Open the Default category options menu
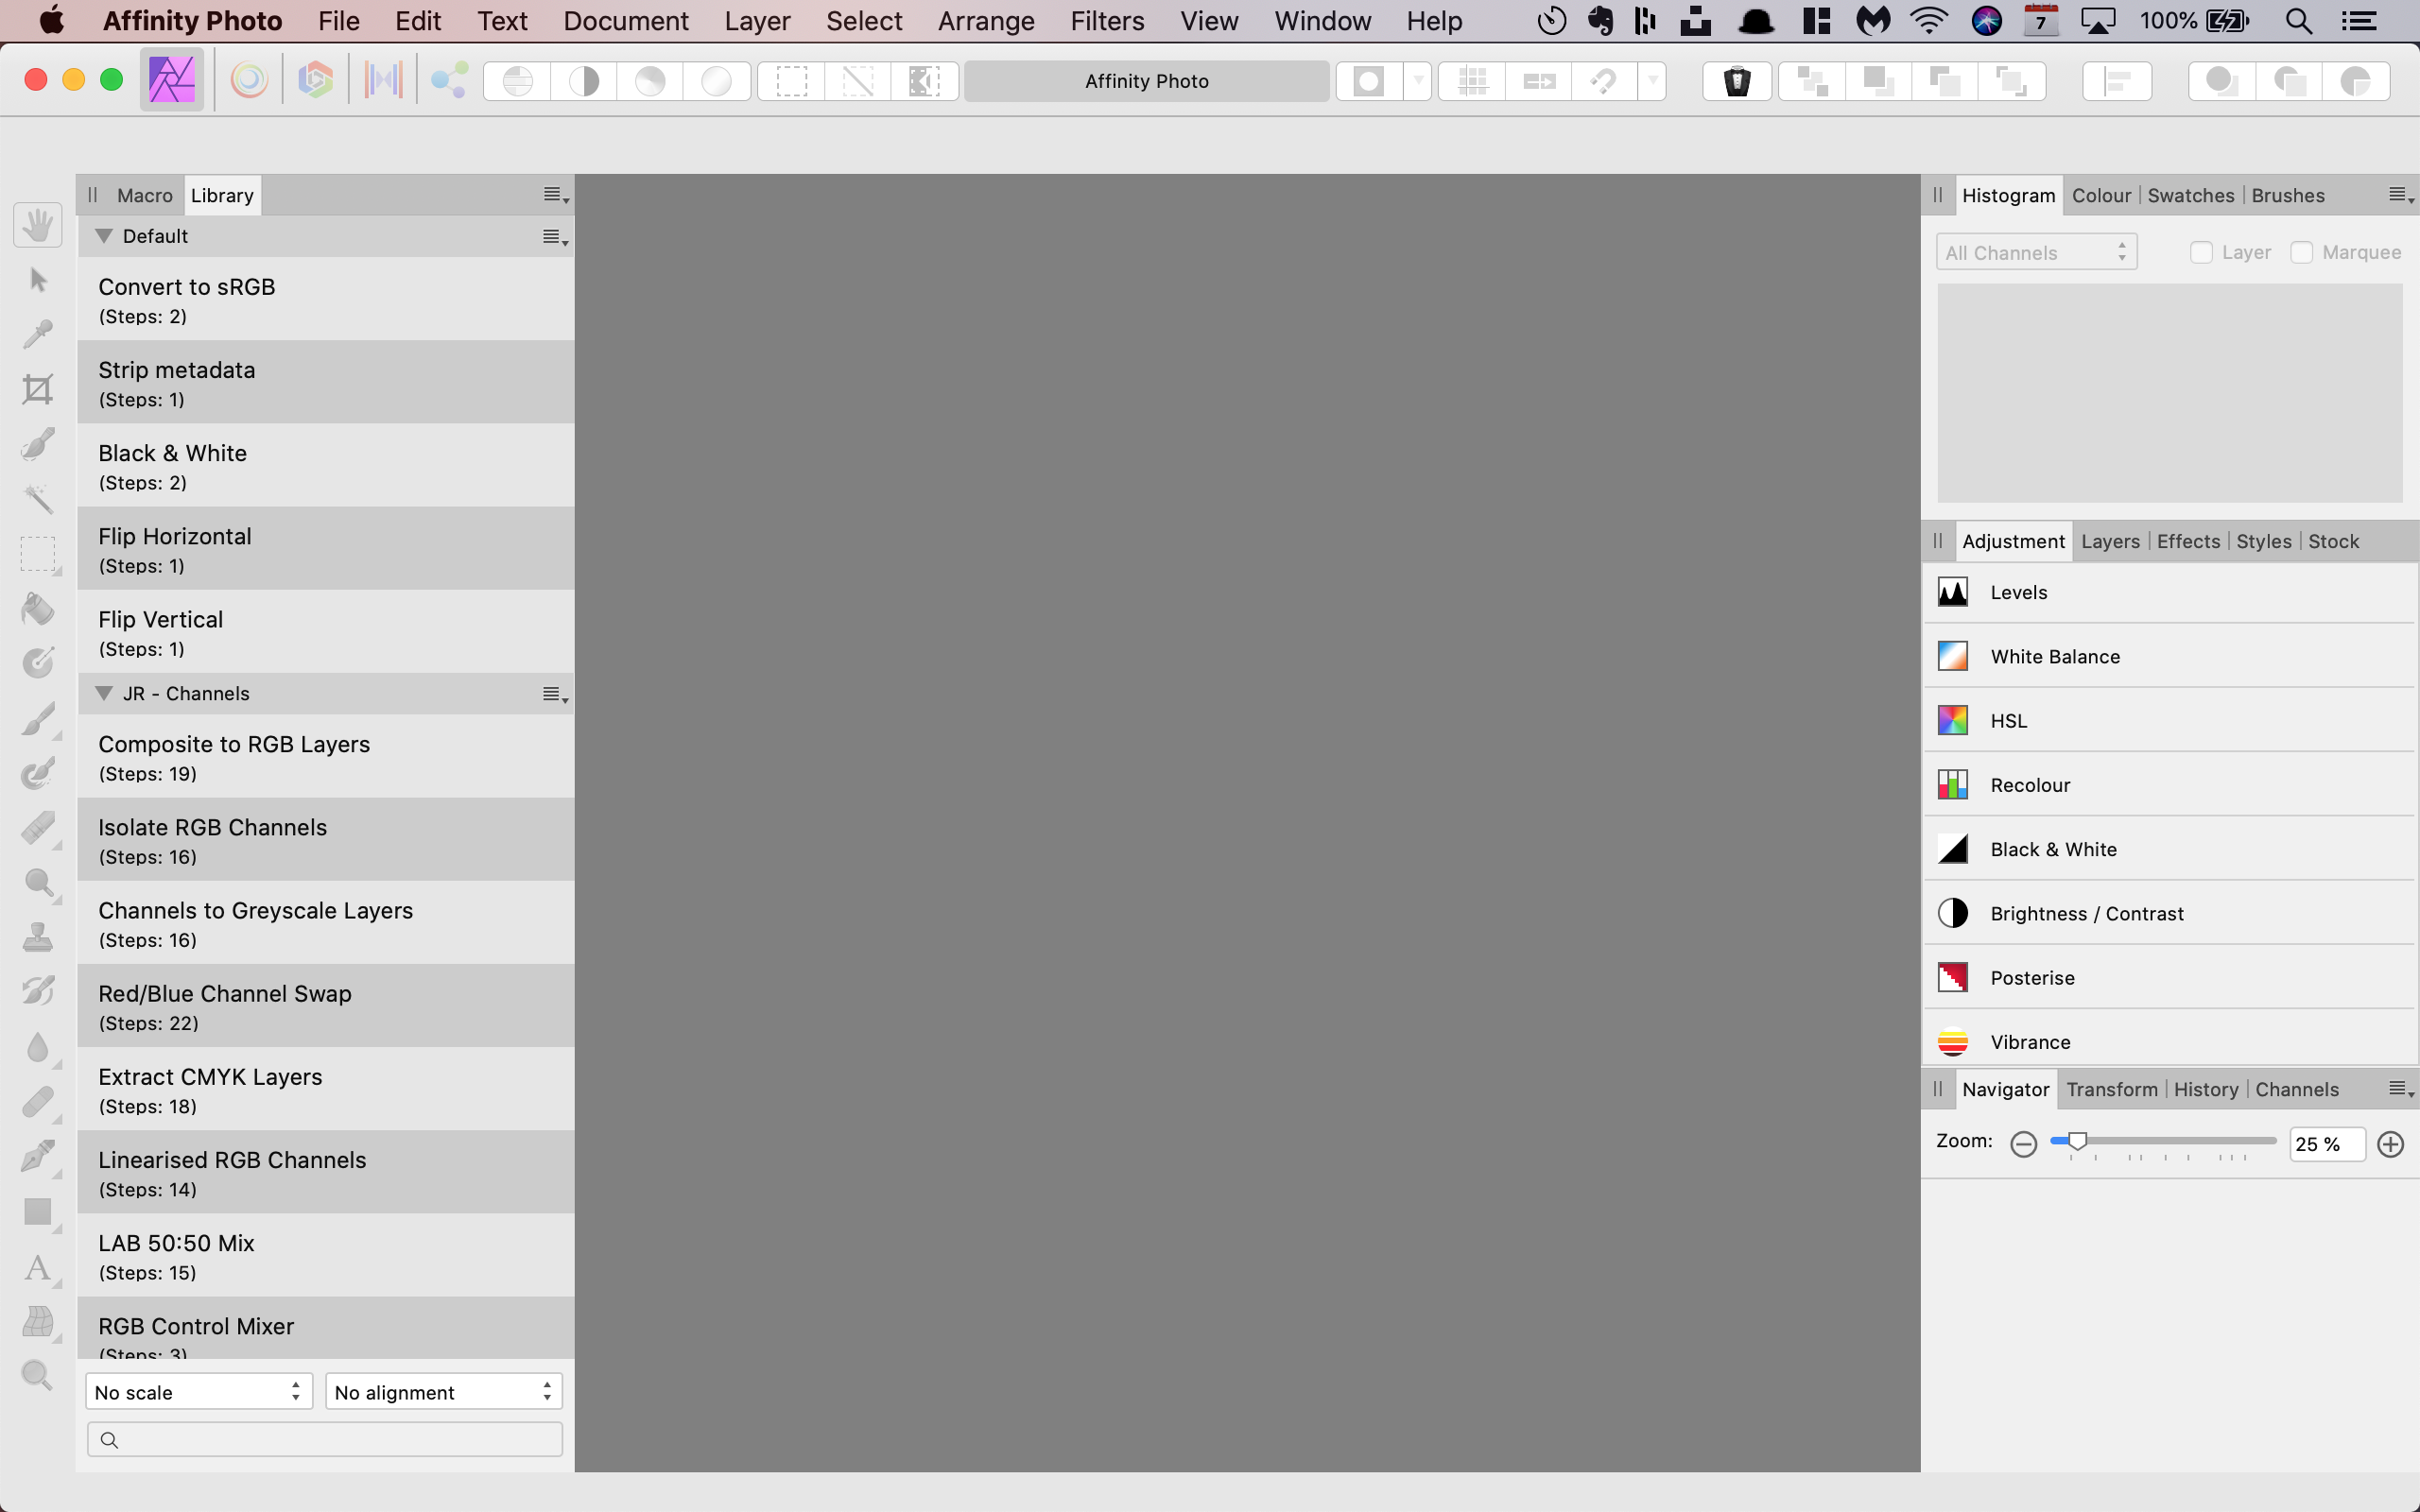Screen dimensions: 2420x1512 [555, 238]
